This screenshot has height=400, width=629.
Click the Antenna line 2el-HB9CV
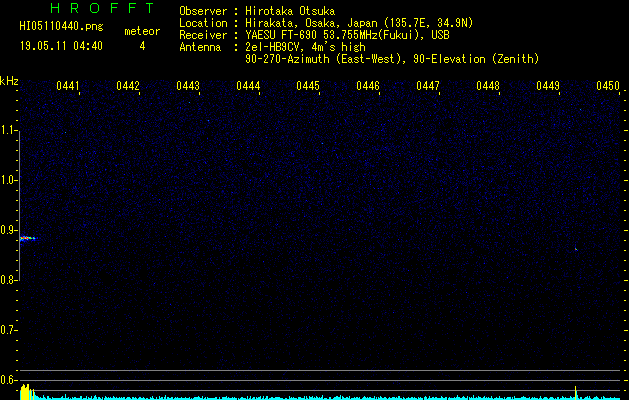coord(272,47)
